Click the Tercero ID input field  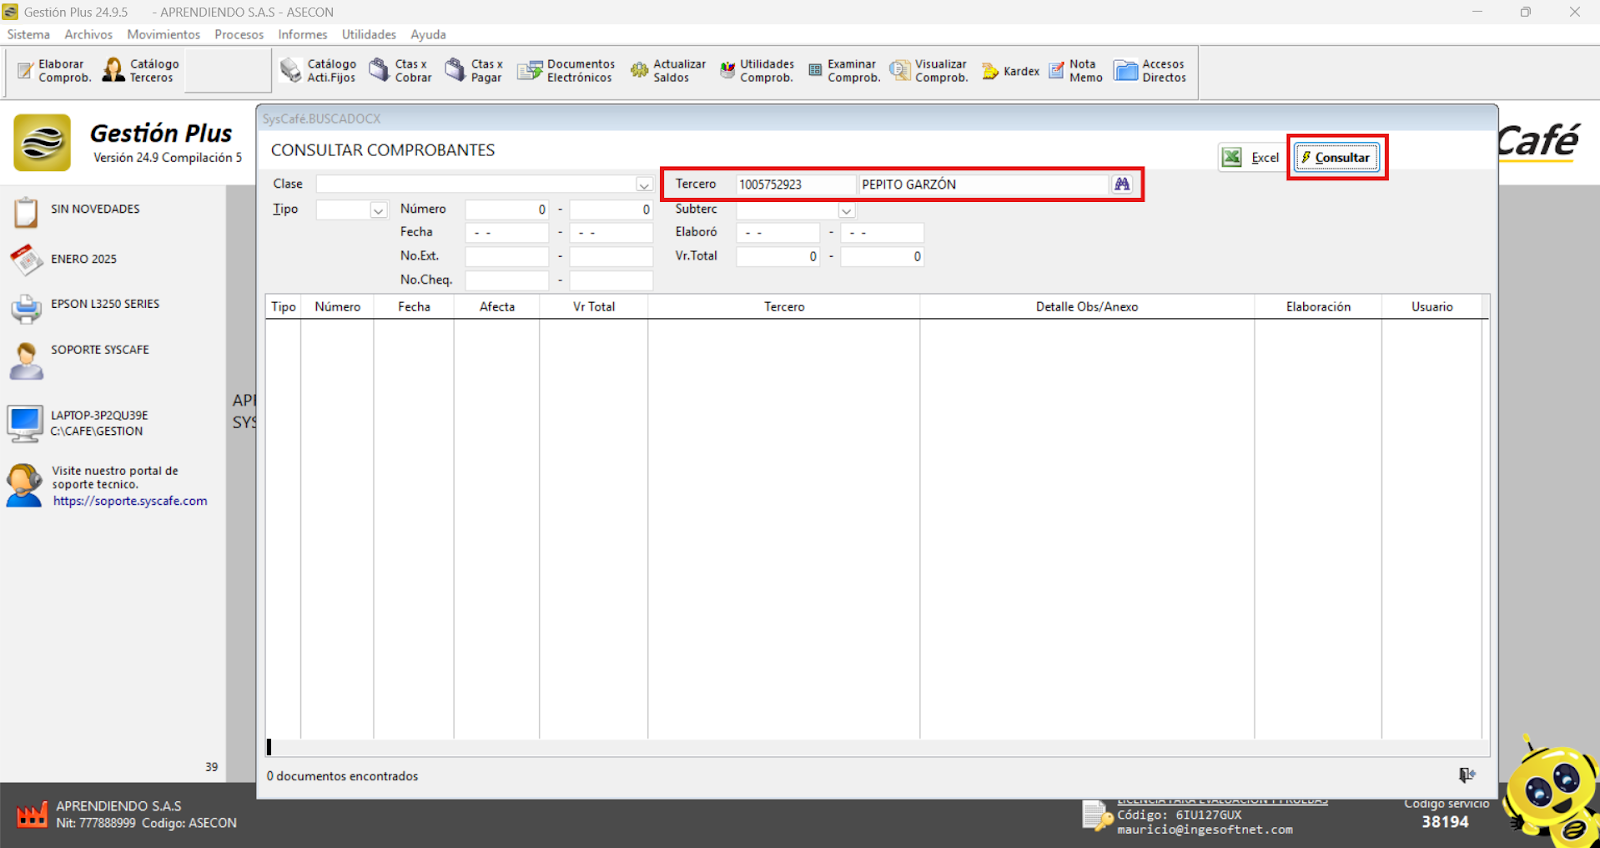795,185
